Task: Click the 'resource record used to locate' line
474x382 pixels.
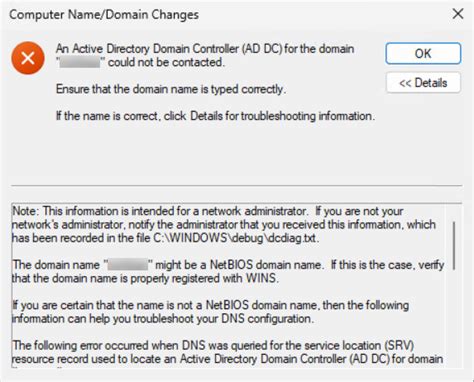Action: (227, 359)
